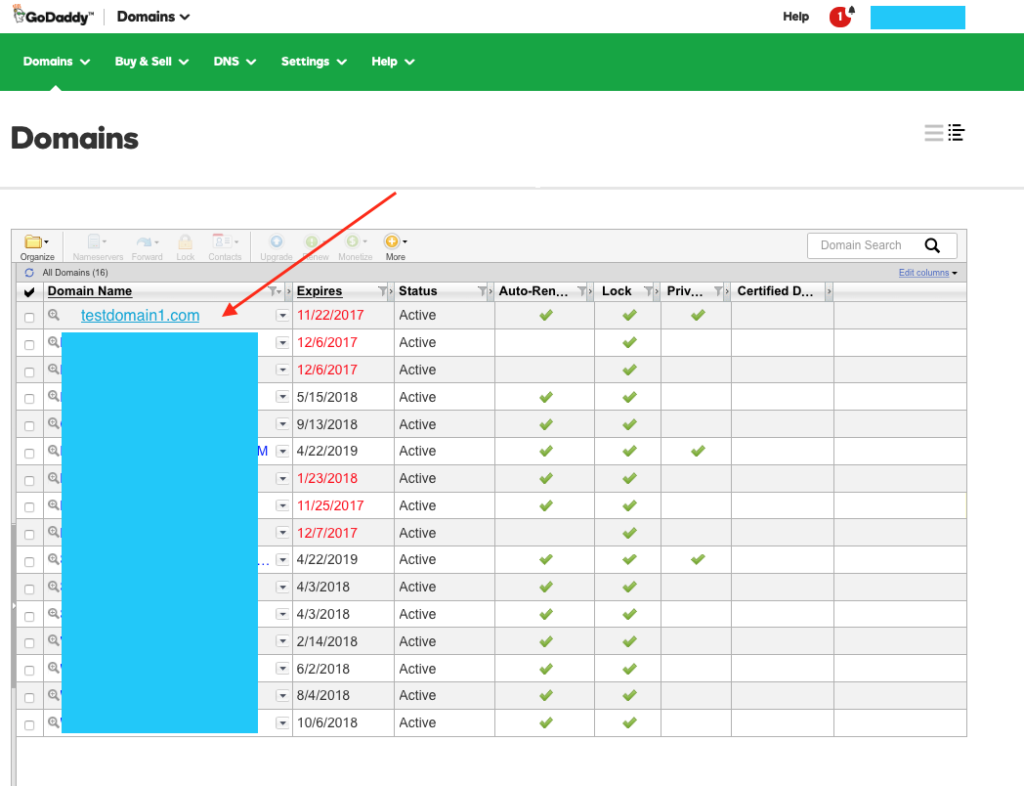The width and height of the screenshot is (1024, 786).
Task: Click the Nameservers toolbar icon
Action: 97,247
